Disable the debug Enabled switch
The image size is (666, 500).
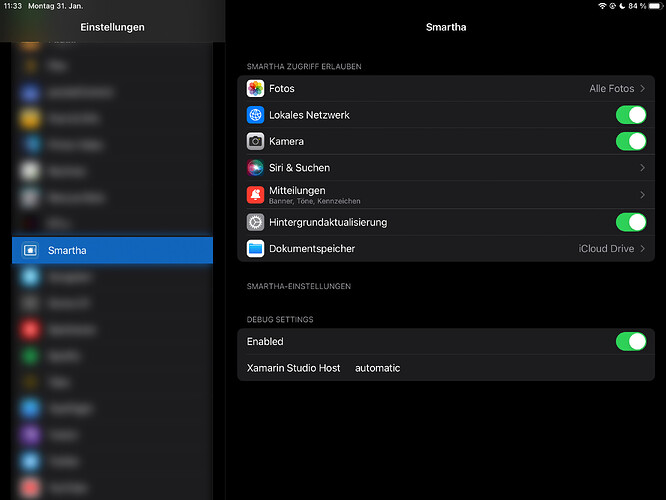(x=630, y=342)
